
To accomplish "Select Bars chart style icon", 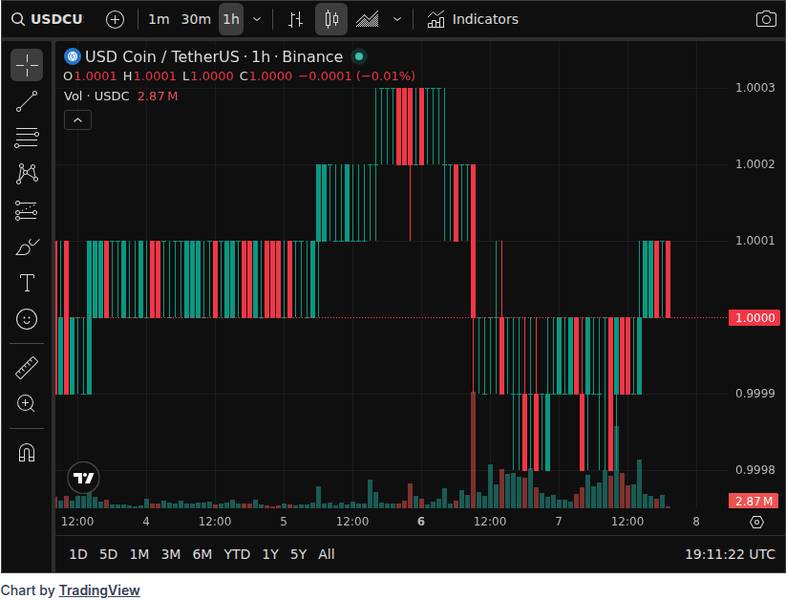I will tap(295, 20).
